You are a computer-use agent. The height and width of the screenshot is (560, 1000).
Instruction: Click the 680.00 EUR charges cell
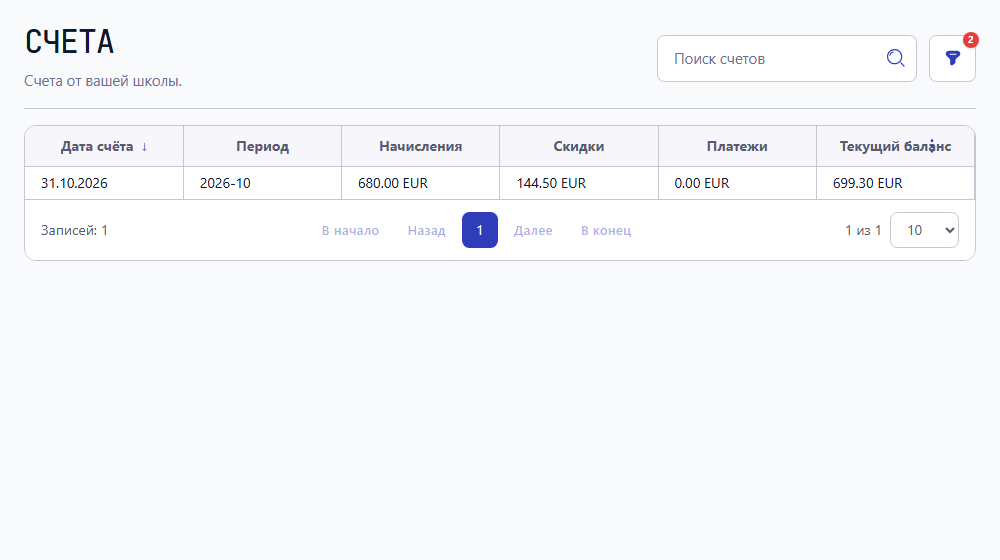tap(420, 183)
